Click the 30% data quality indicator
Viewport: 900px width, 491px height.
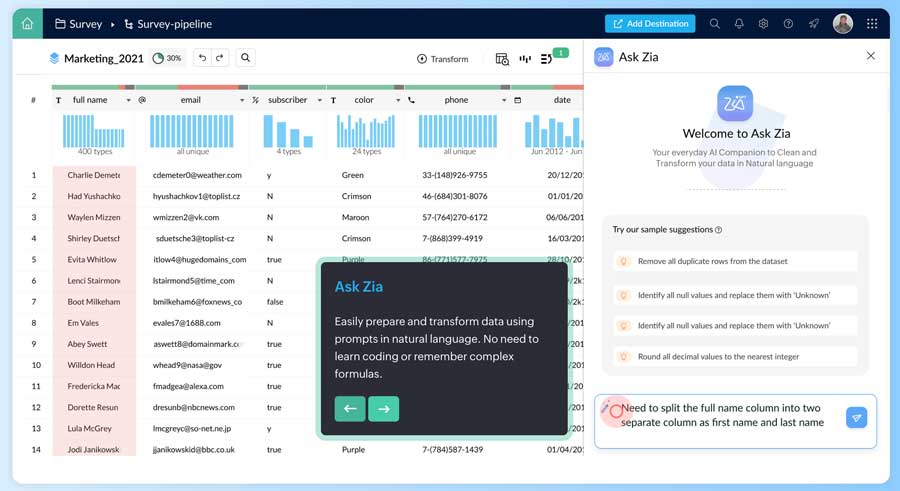pos(167,58)
